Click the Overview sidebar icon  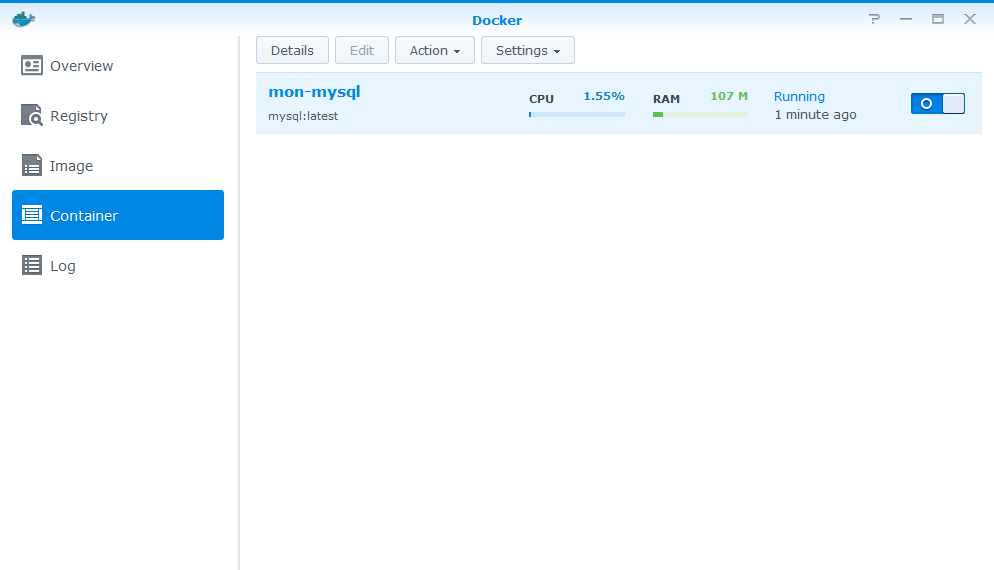pyautogui.click(x=32, y=65)
